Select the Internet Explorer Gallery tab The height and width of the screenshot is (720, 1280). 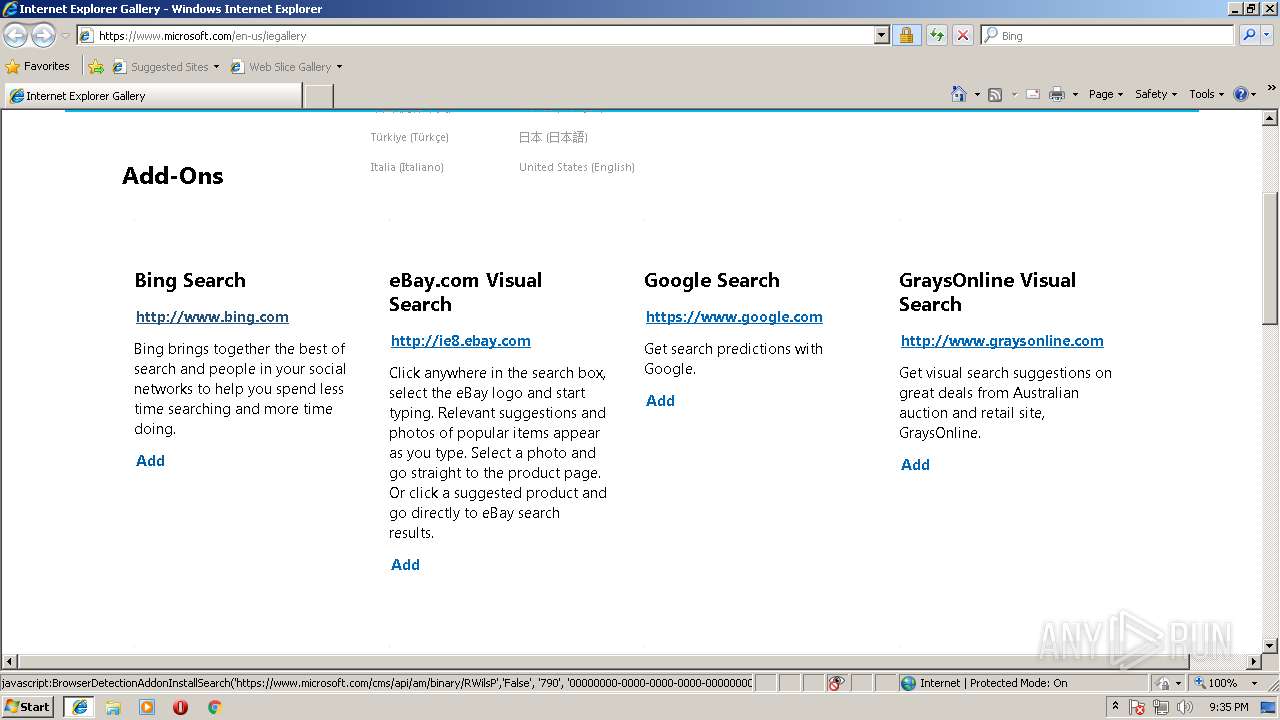click(x=153, y=96)
